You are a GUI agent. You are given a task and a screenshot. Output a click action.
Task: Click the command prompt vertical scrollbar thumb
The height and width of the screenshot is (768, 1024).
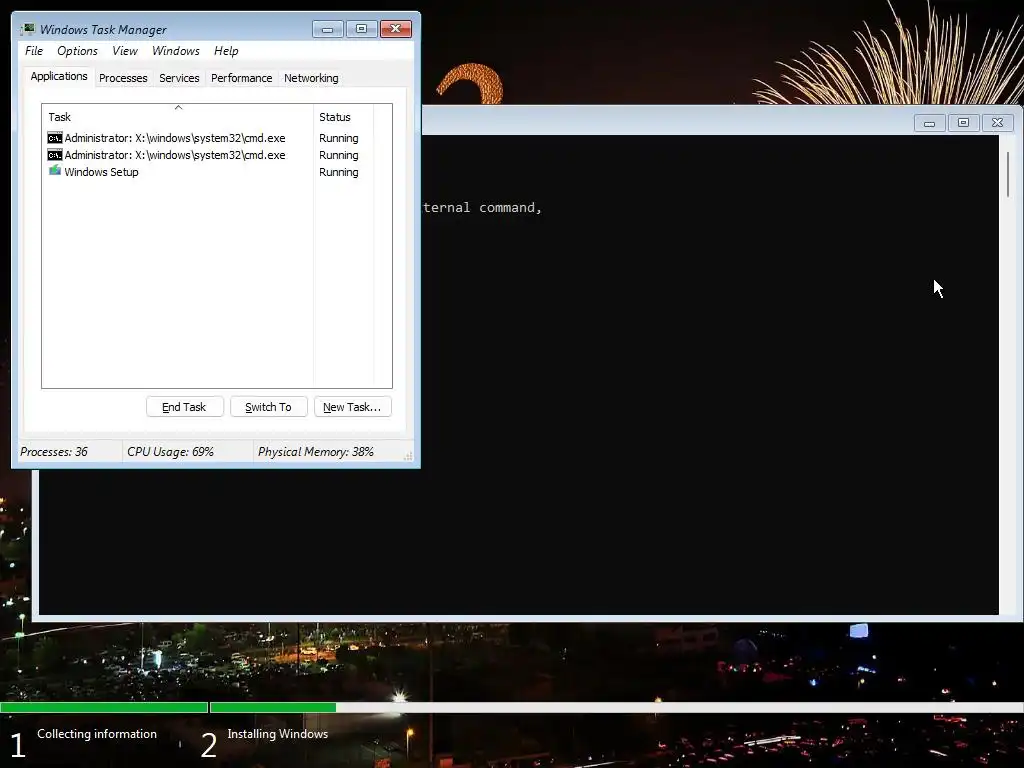click(1008, 174)
